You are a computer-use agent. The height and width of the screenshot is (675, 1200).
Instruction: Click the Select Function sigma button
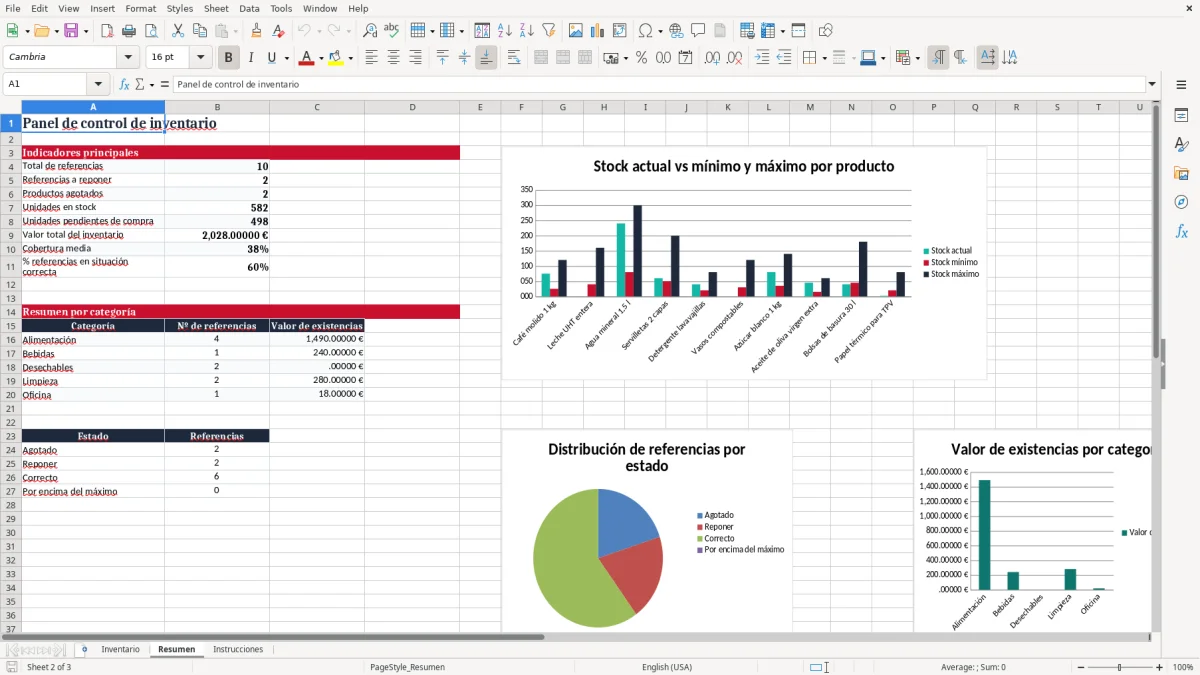point(140,85)
